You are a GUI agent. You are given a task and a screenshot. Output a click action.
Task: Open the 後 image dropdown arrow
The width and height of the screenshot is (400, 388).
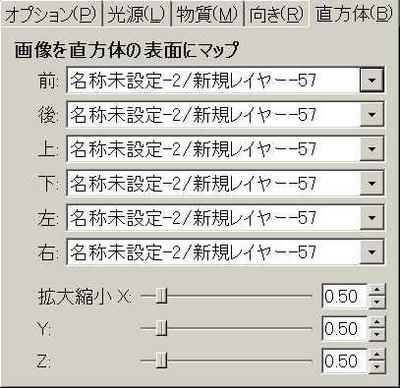371,115
